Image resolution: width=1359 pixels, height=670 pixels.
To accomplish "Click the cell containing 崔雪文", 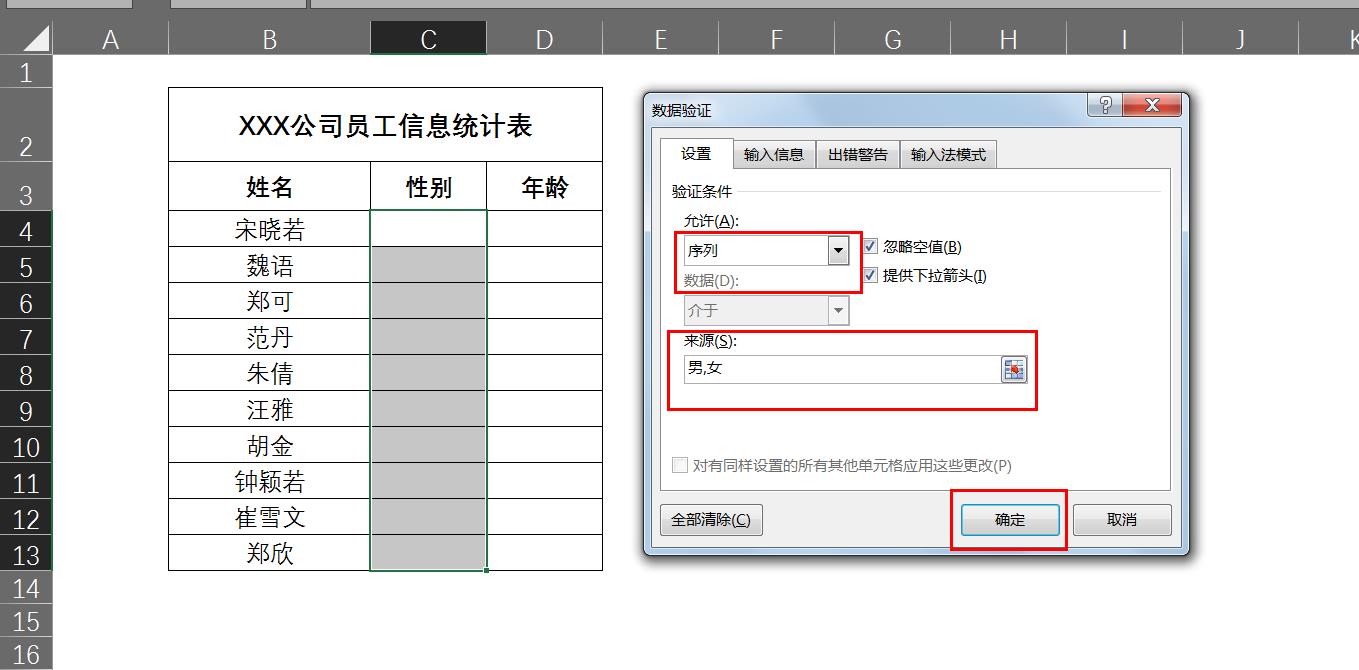I will point(269,517).
